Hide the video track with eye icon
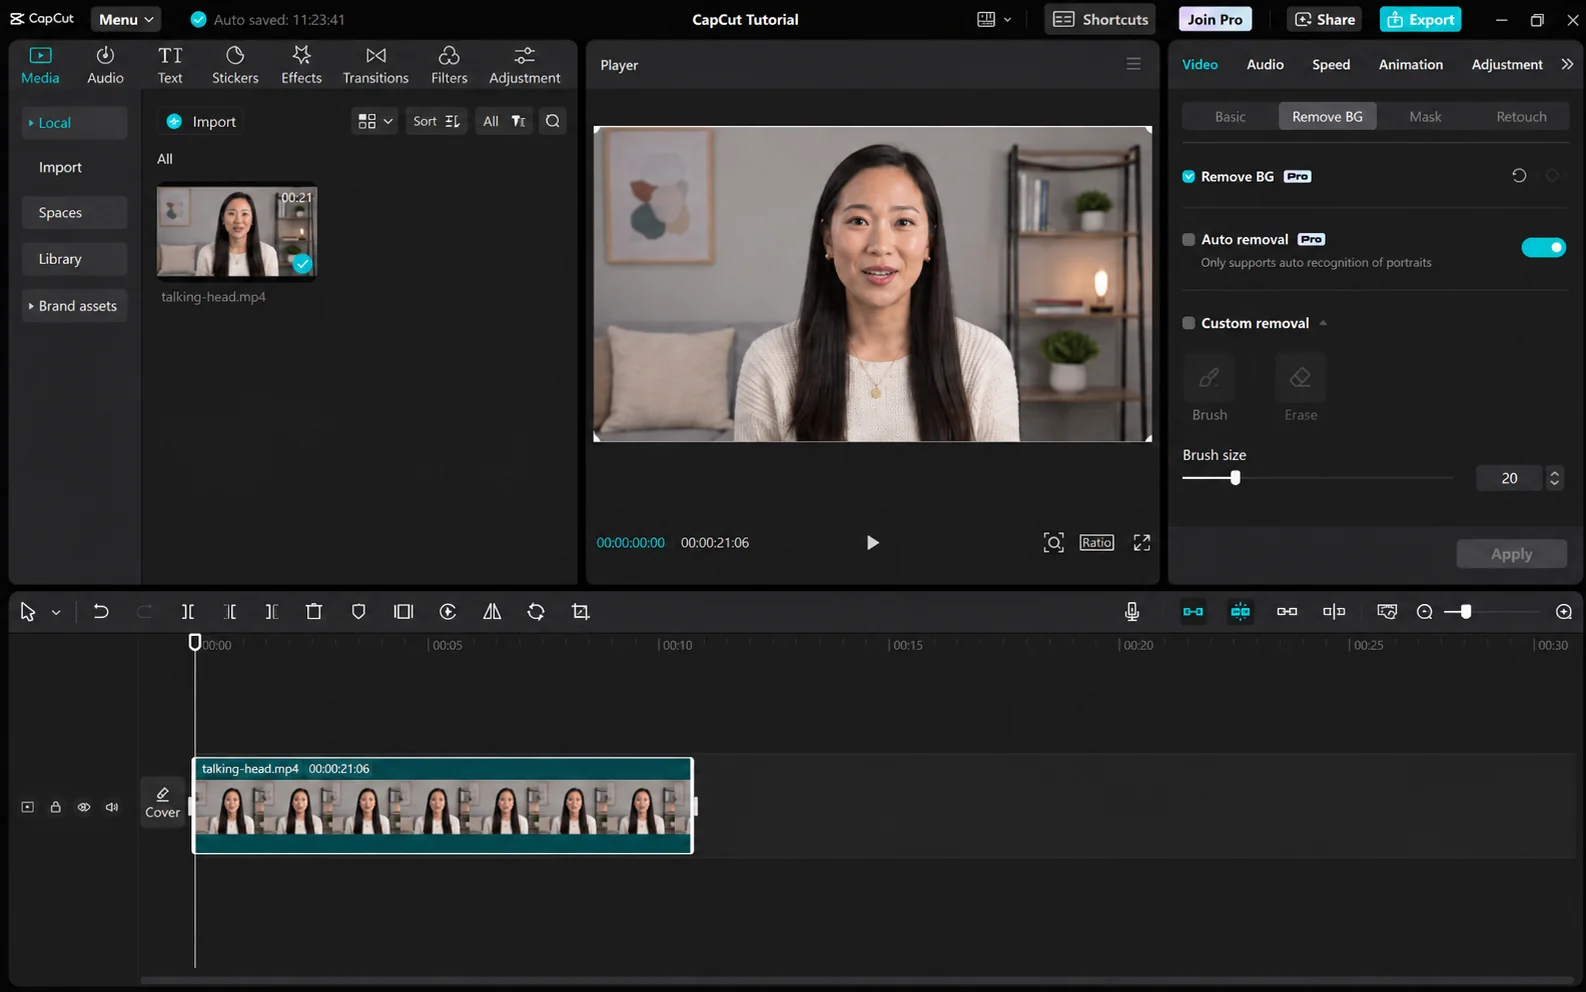 pos(84,807)
